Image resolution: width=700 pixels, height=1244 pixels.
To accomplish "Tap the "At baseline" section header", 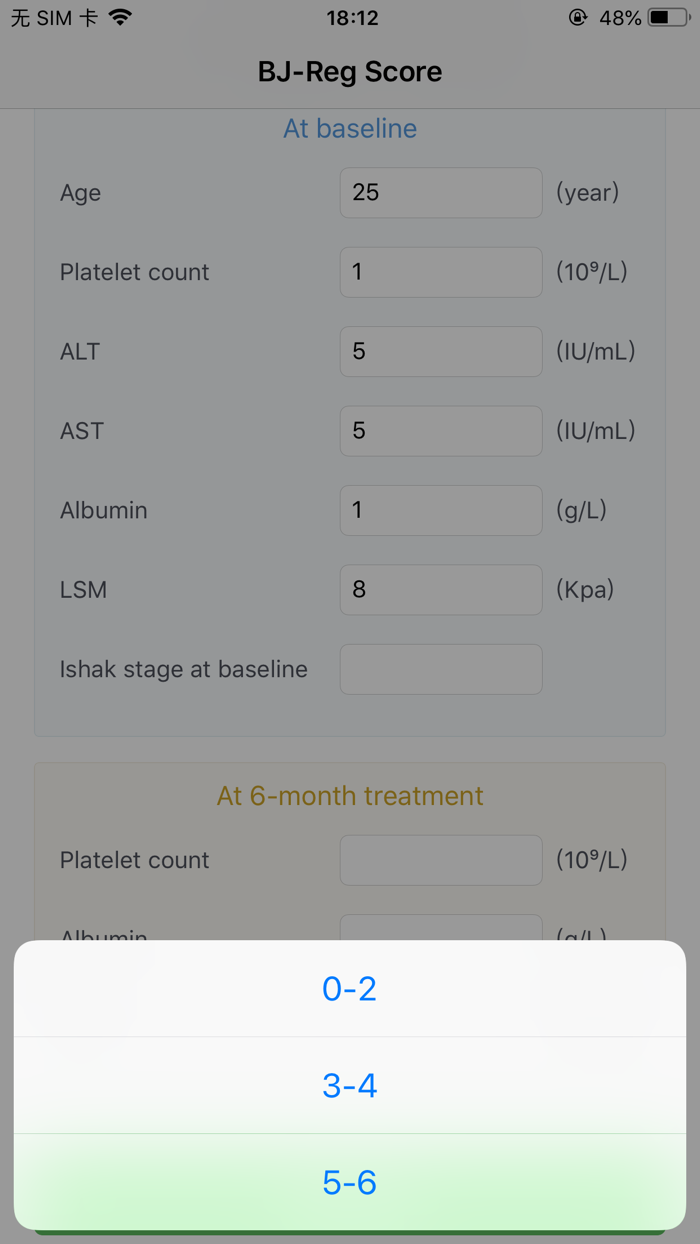I will 350,128.
